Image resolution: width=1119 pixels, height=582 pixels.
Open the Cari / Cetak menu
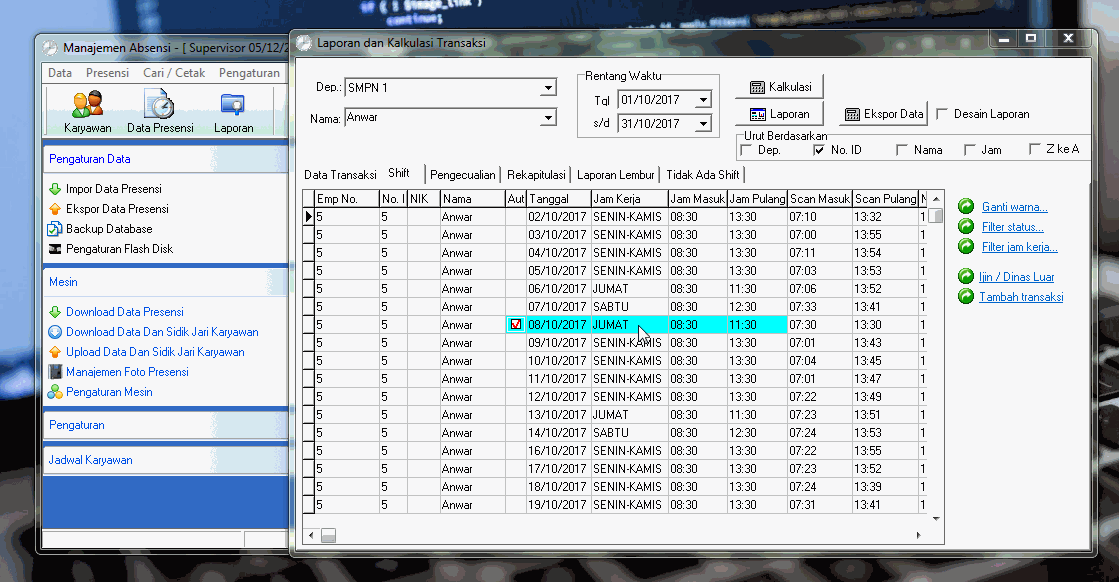click(x=174, y=73)
